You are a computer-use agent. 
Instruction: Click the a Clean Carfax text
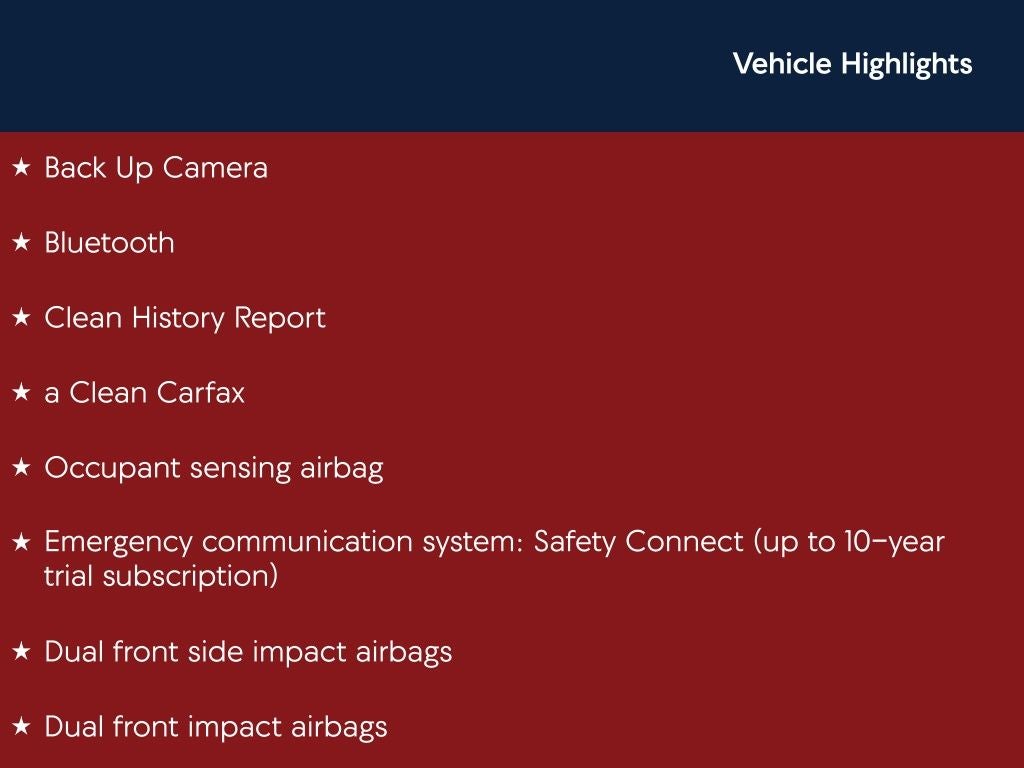pyautogui.click(x=144, y=393)
